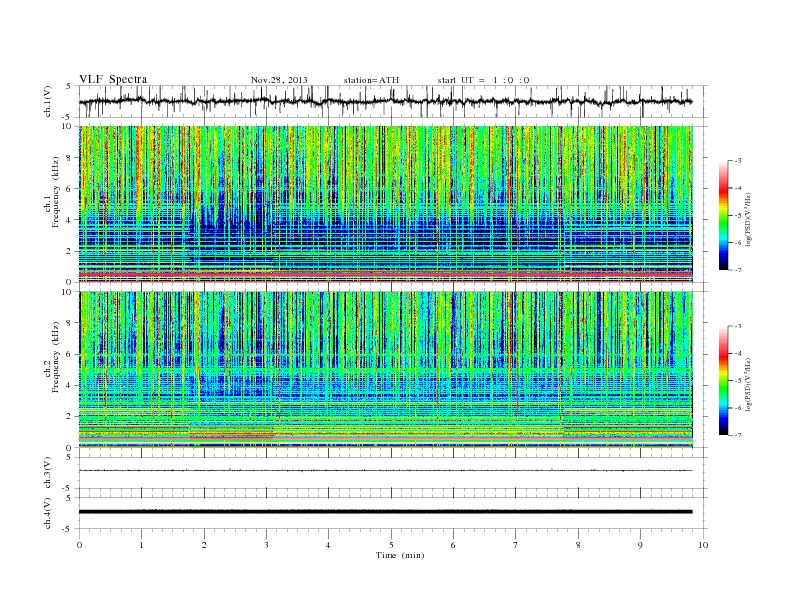Click the time-axis tick label "0"
The image size is (792, 612).
tap(79, 545)
